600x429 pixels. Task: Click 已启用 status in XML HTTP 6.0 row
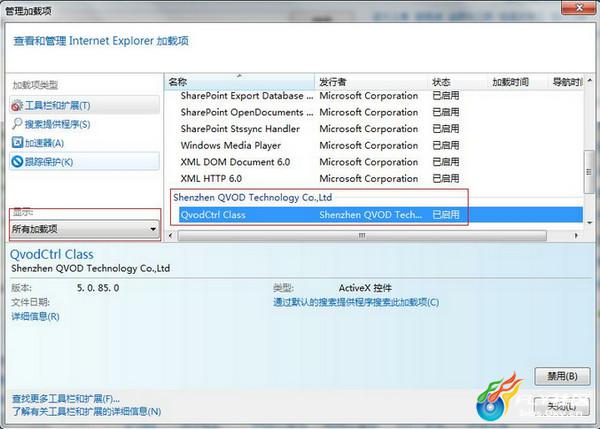pos(446,178)
